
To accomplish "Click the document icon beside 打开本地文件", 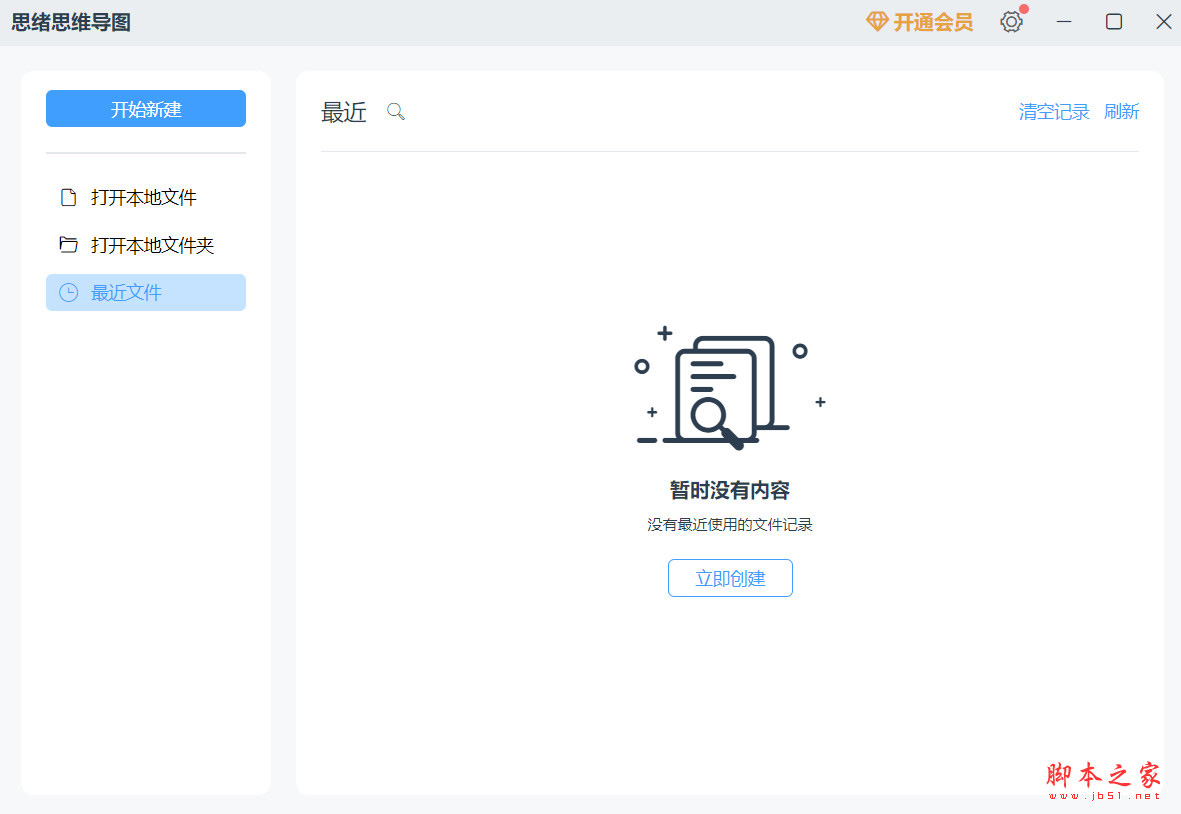I will tap(67, 197).
